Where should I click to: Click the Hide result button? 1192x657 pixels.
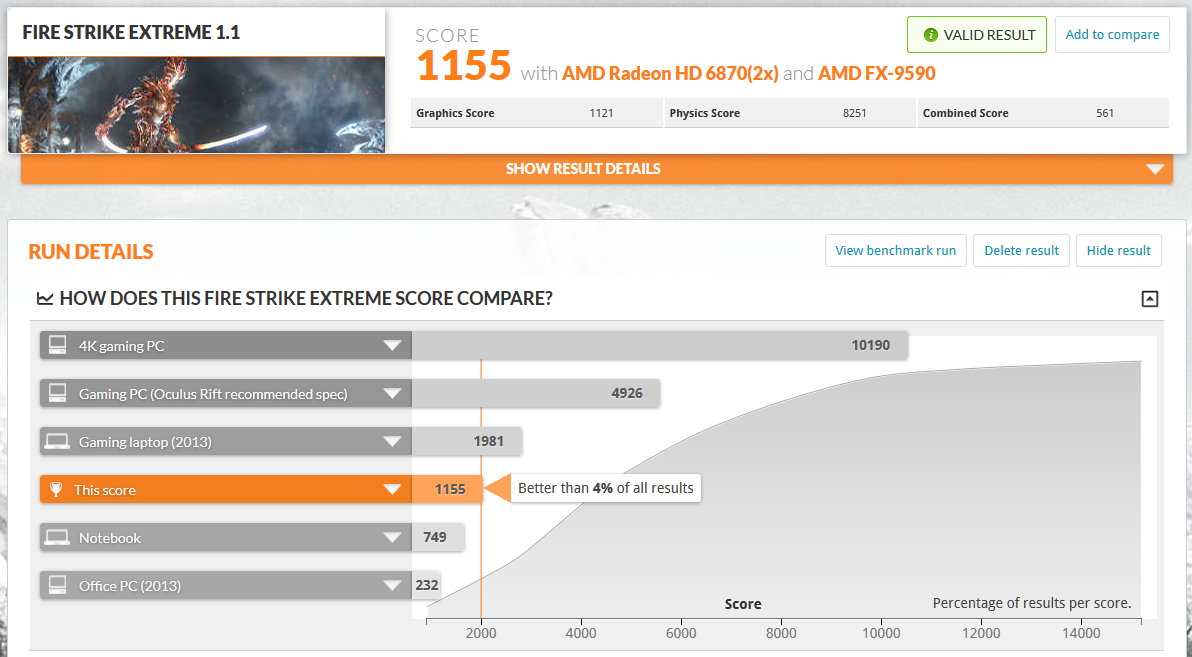(1118, 251)
